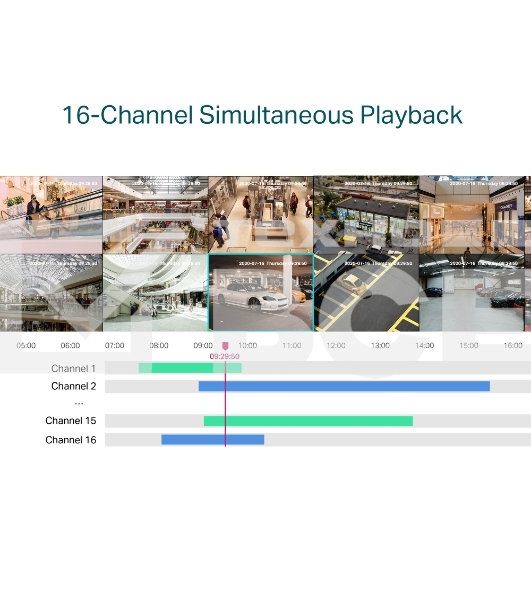Click the 05:00 timeline tick label

point(26,346)
